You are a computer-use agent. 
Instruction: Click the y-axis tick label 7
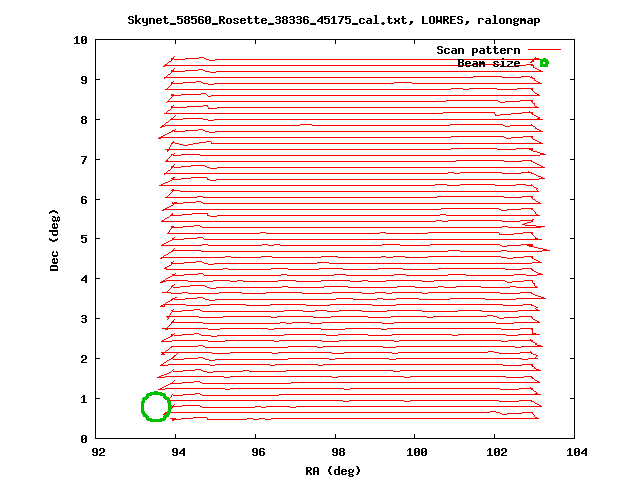(84, 160)
